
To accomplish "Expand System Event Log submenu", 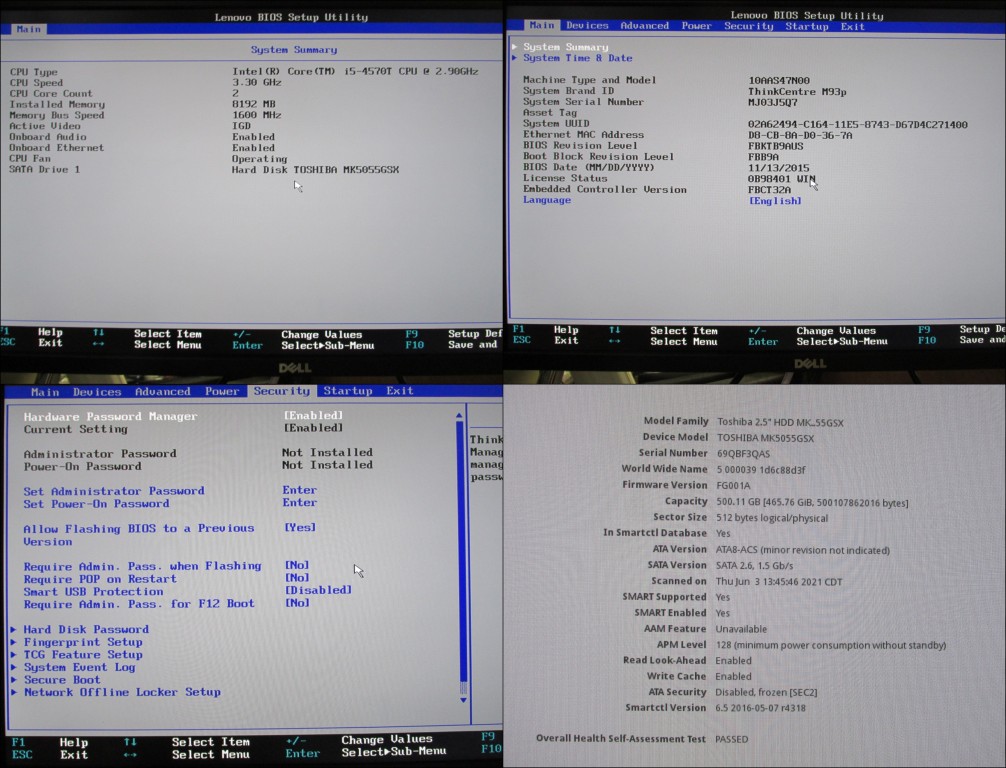I will 80,667.
